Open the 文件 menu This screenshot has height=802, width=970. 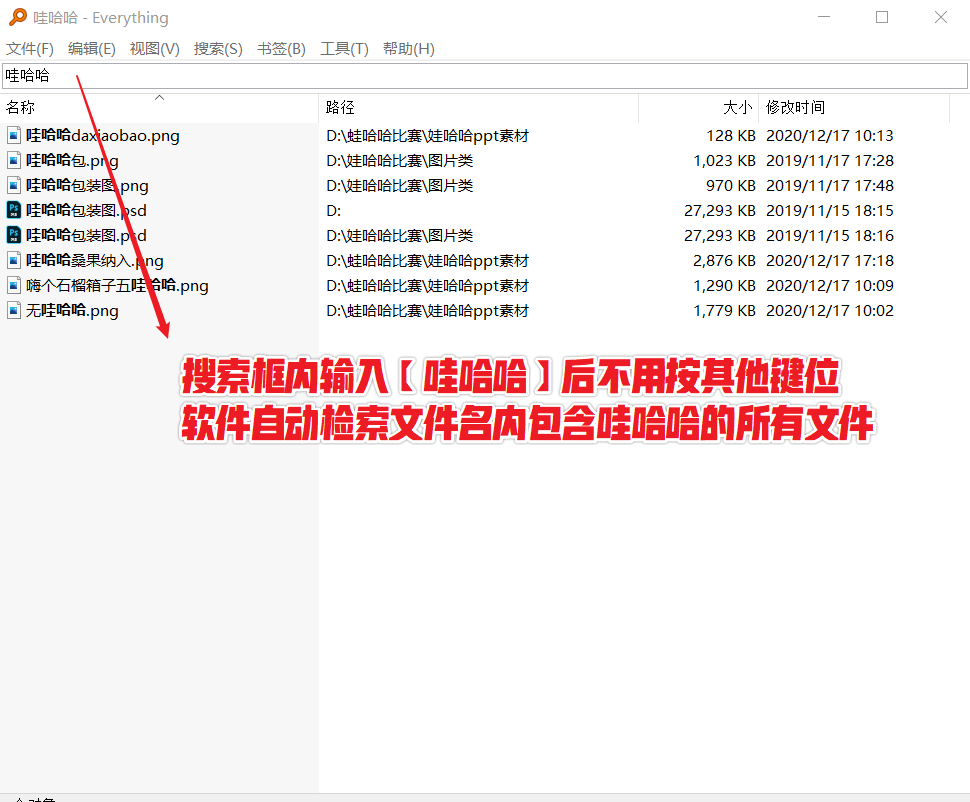tap(29, 48)
